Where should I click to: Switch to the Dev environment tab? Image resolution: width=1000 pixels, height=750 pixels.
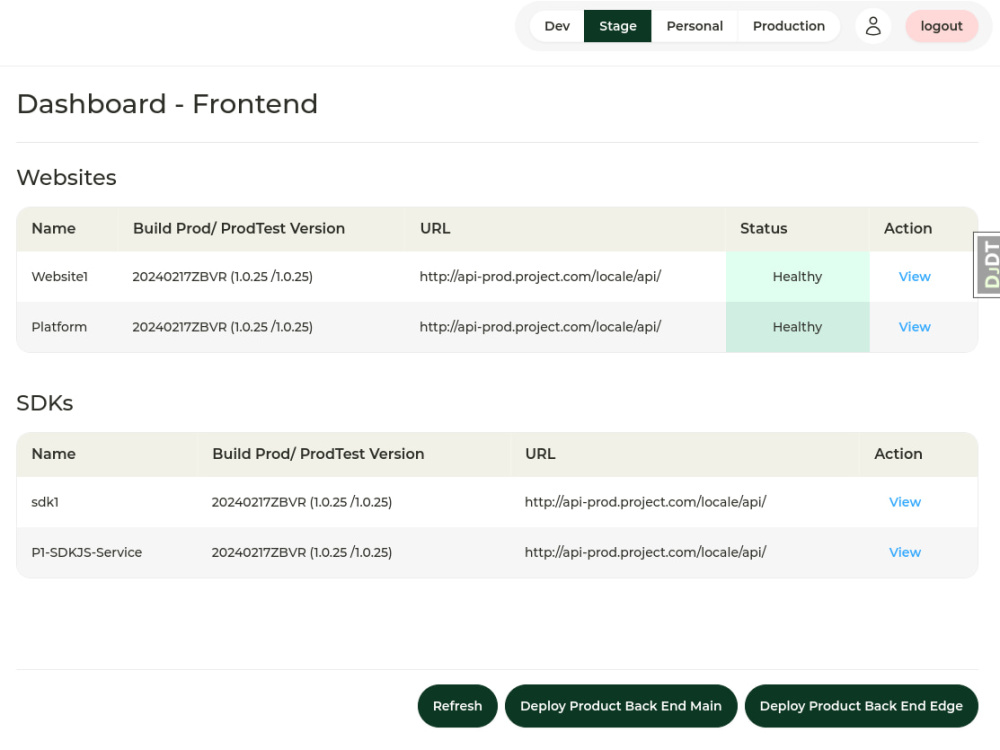click(x=557, y=26)
